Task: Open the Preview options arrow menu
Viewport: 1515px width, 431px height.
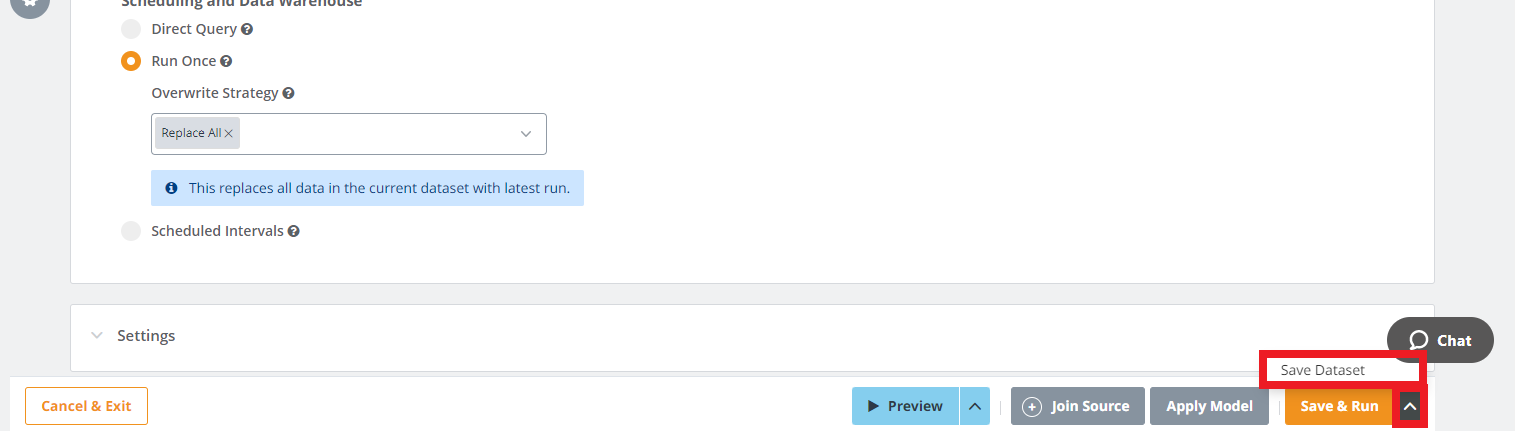Action: click(975, 406)
